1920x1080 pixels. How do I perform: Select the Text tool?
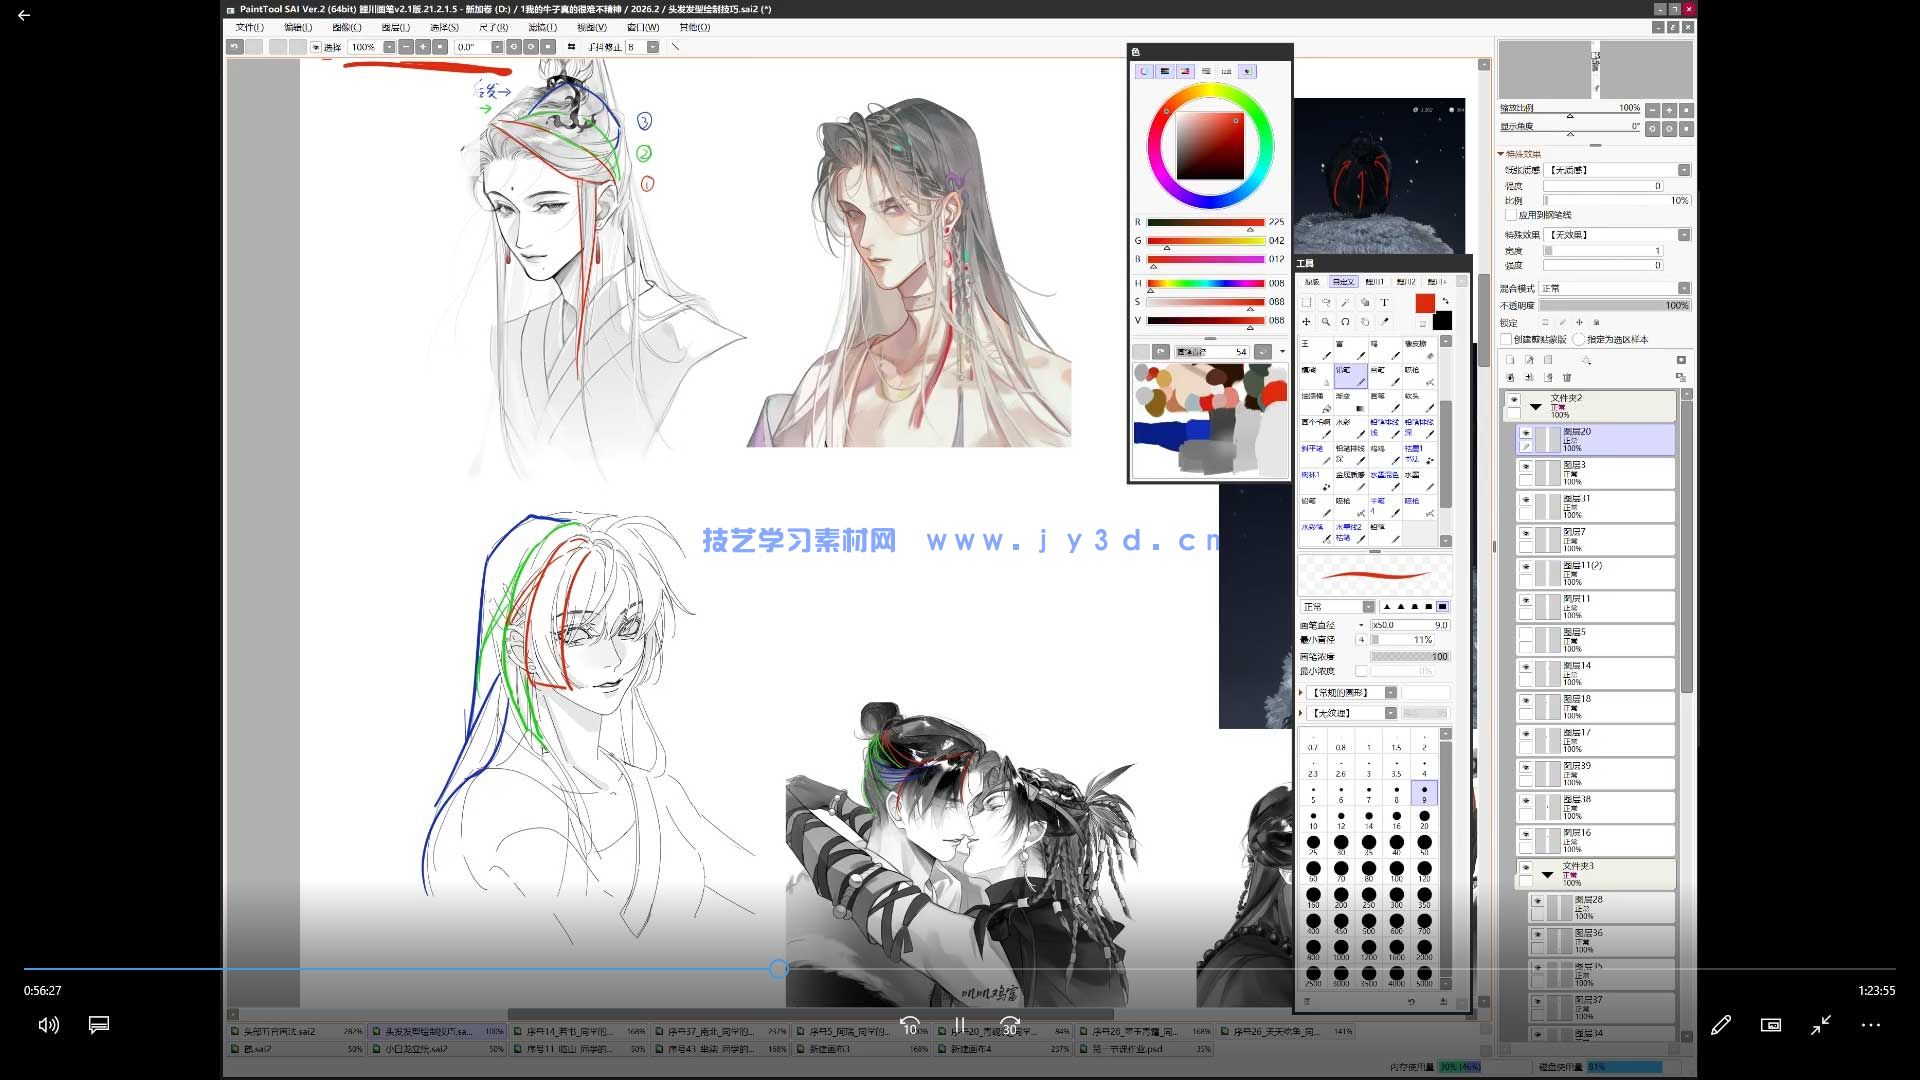[x=1384, y=303]
